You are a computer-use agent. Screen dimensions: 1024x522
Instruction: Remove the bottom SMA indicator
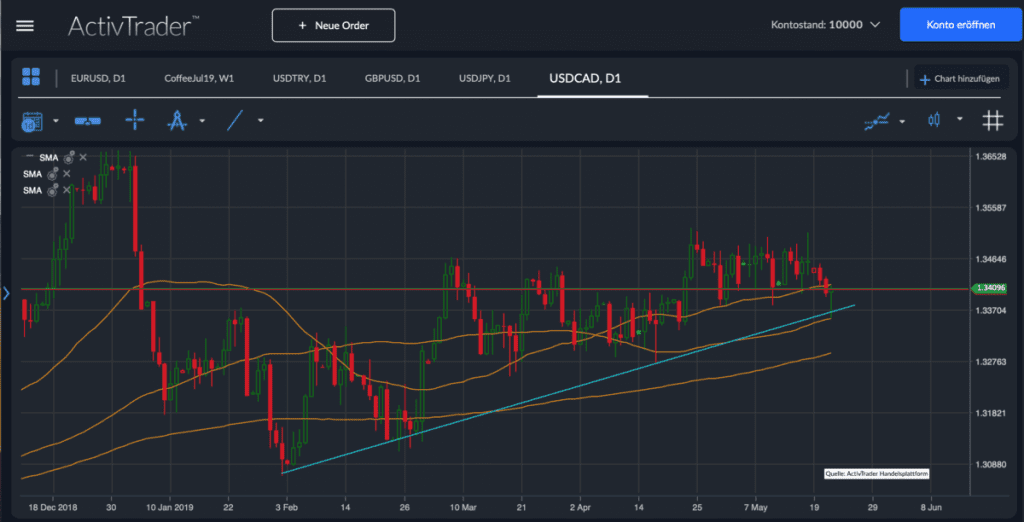(67, 189)
